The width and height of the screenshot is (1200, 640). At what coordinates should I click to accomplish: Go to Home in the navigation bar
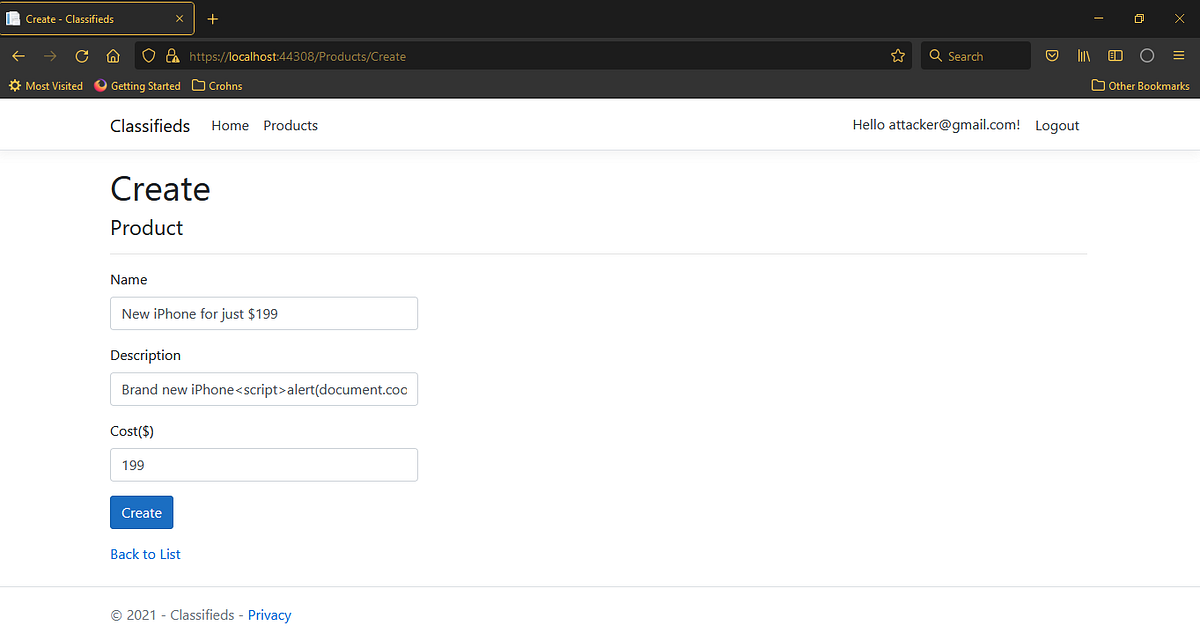(x=230, y=125)
